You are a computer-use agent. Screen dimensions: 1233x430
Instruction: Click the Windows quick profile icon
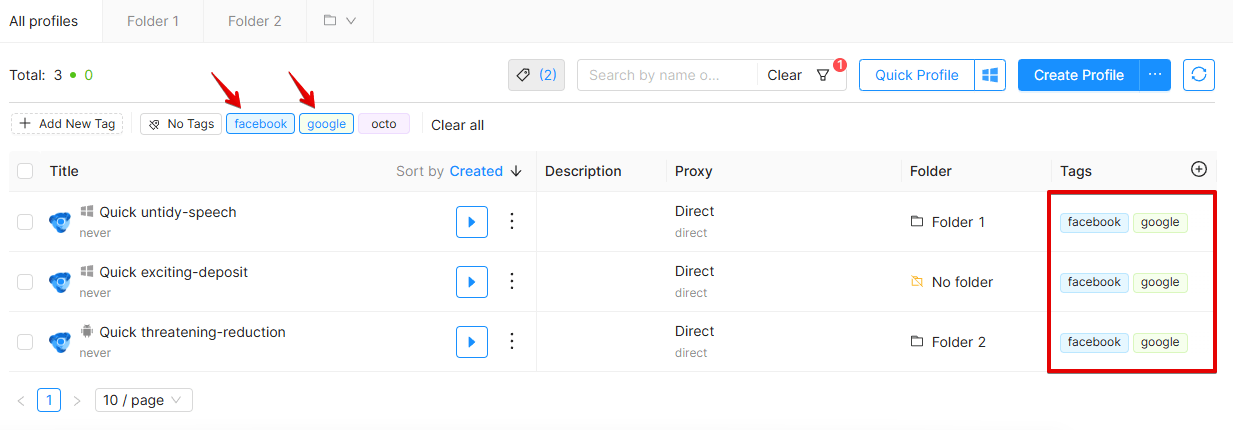990,75
